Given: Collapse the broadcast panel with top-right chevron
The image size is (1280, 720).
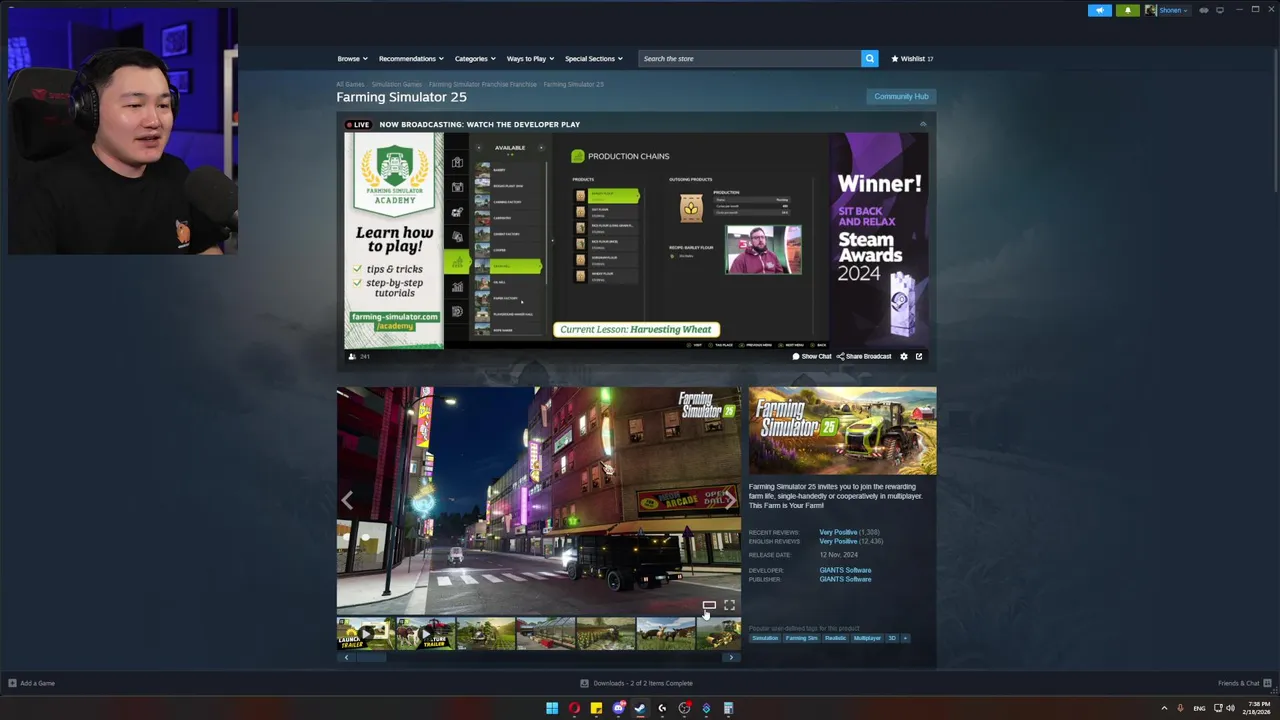Looking at the screenshot, I should (x=922, y=124).
